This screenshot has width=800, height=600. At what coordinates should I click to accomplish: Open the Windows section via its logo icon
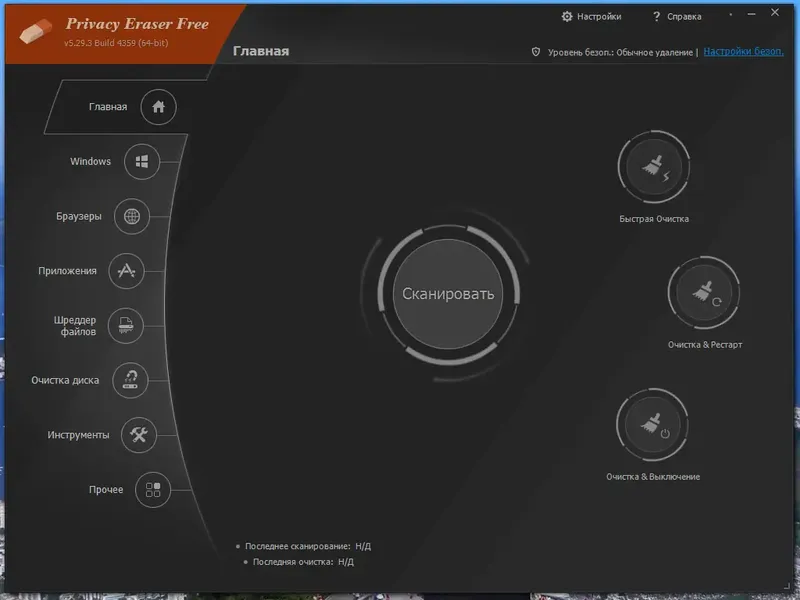click(x=142, y=162)
